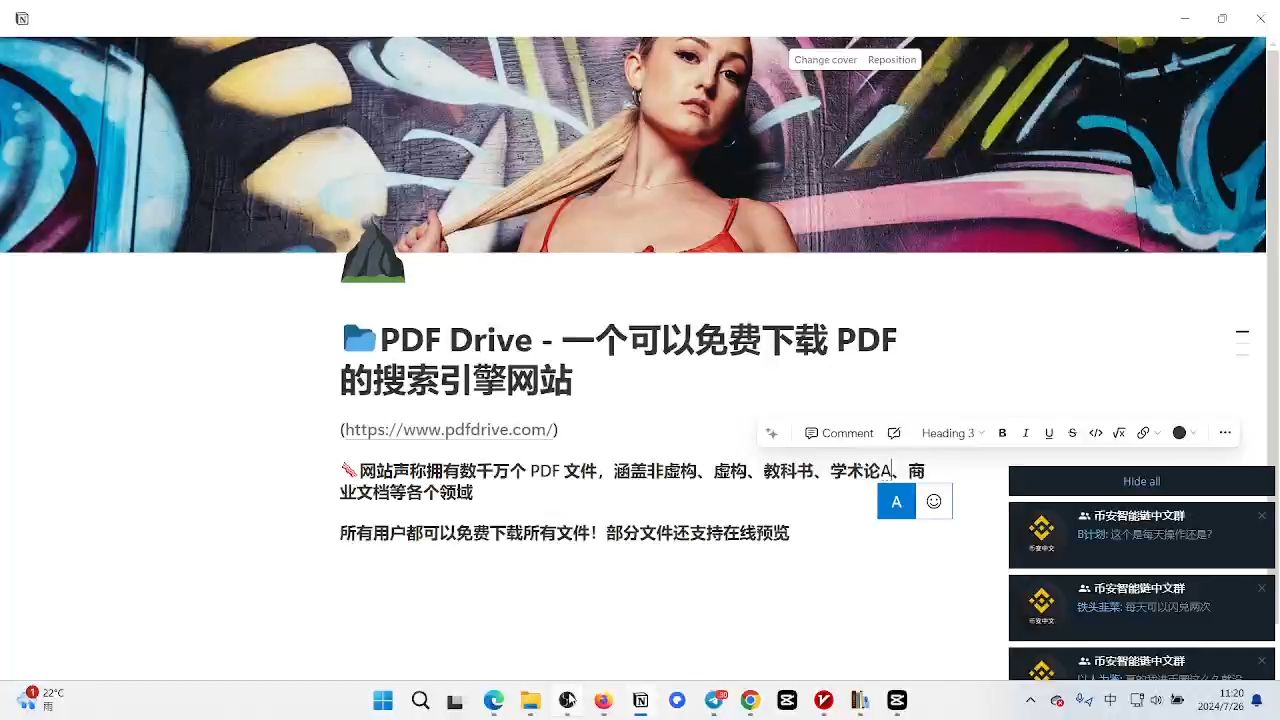Click Notion app logo in title bar
Viewport: 1280px width, 720px height.
click(22, 18)
